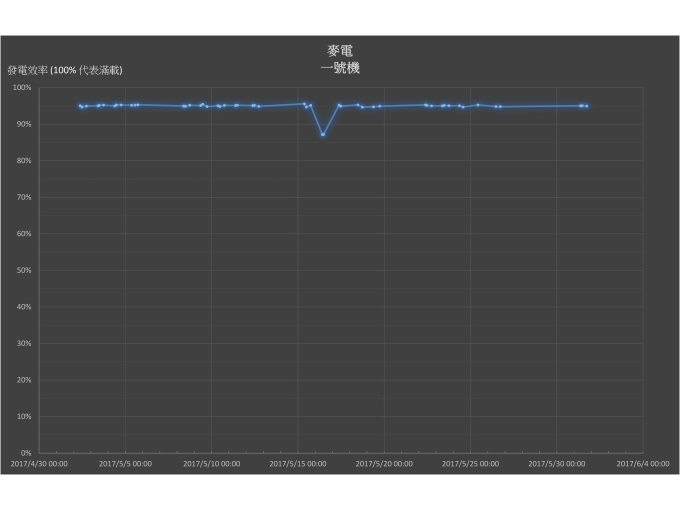Click the chart title 麥電
This screenshot has width=680, height=510.
point(340,50)
